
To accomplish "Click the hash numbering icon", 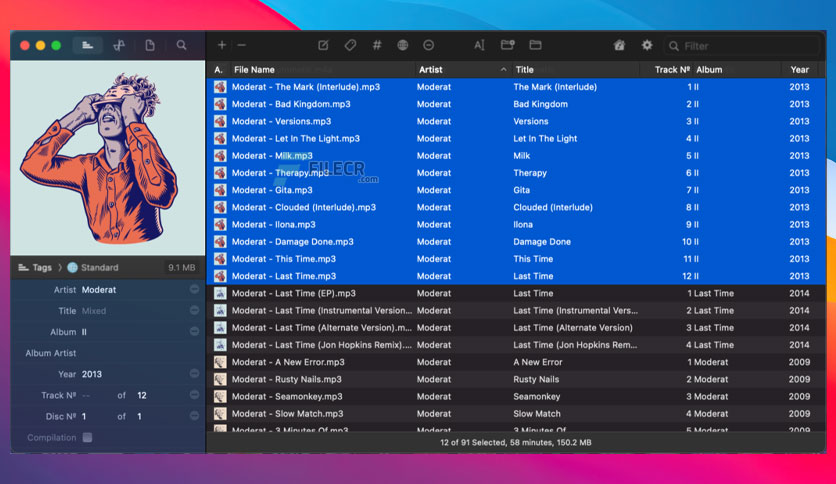I will (x=377, y=45).
